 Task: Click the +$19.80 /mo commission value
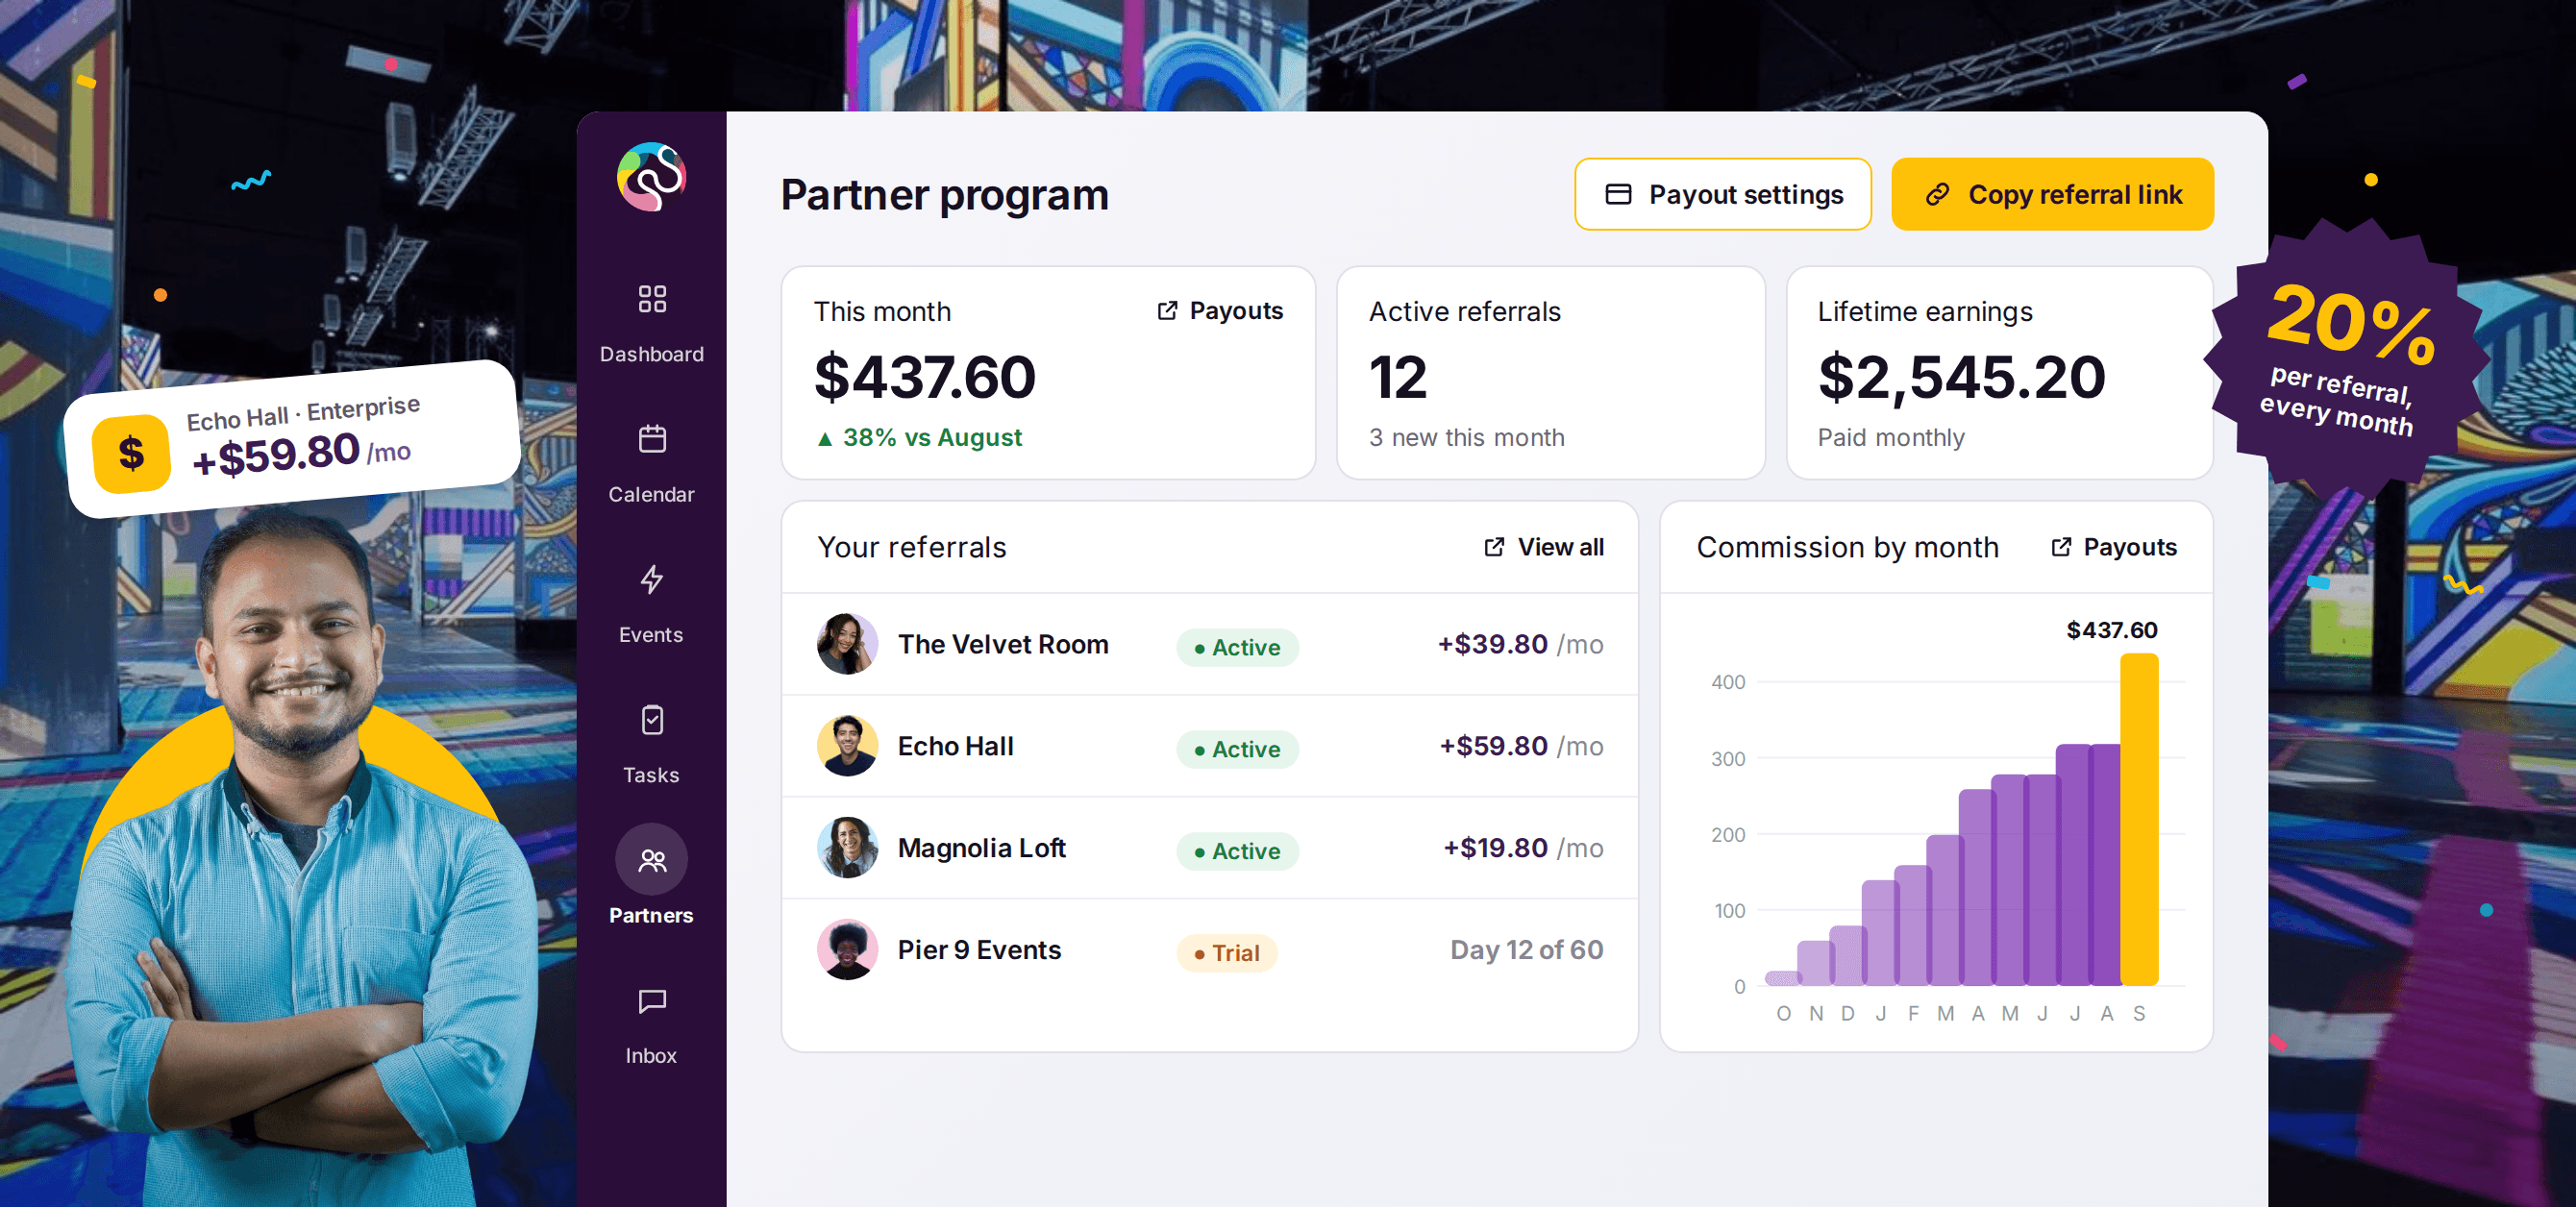coord(1523,848)
